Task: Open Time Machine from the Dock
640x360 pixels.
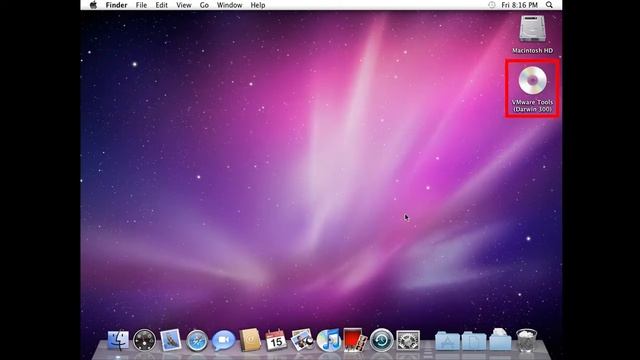Action: click(x=381, y=340)
